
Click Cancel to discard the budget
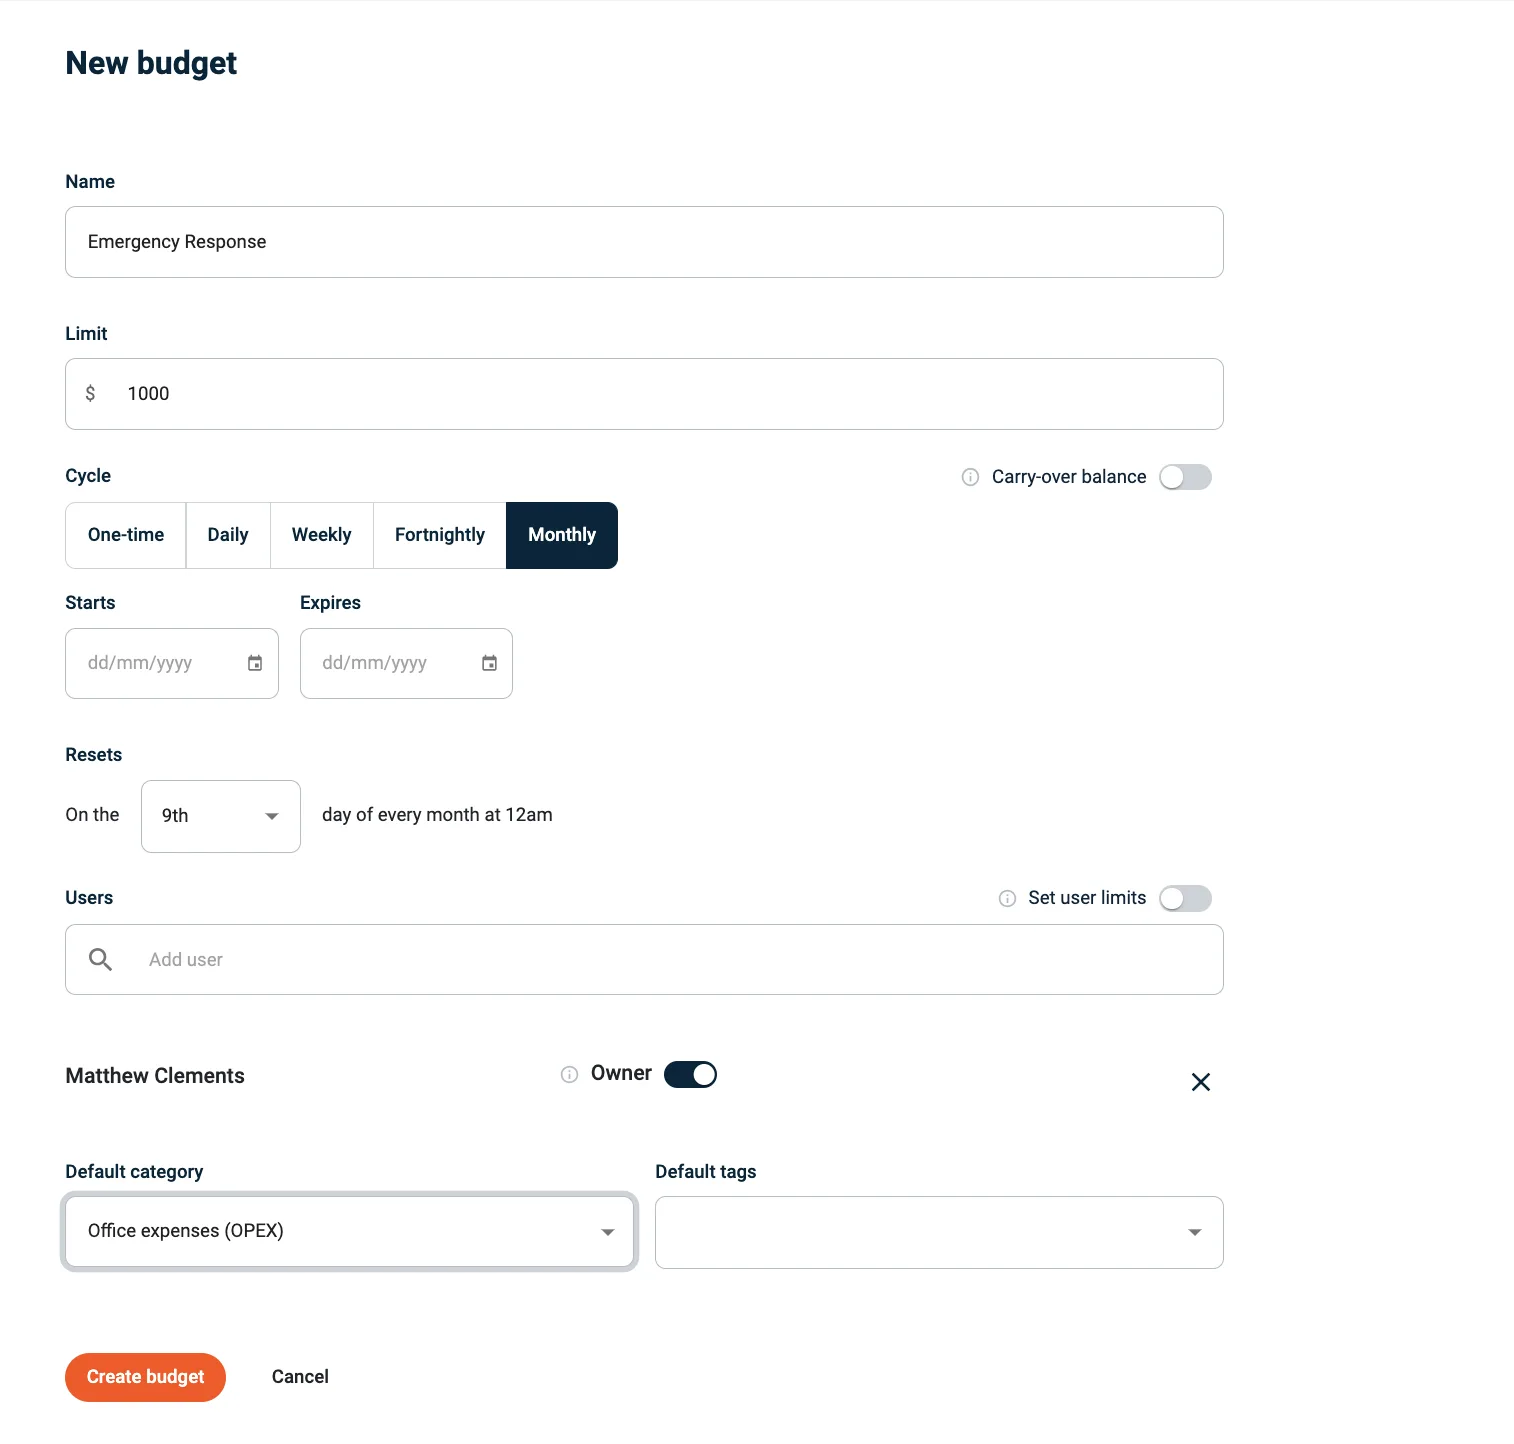click(x=299, y=1377)
